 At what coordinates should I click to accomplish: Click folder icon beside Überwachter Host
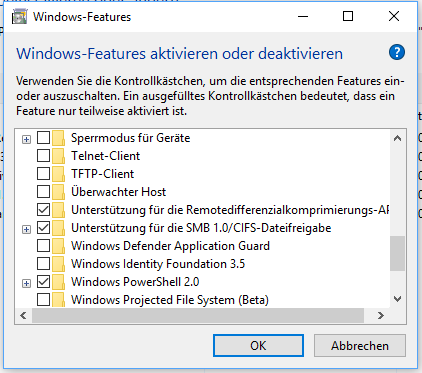[58, 192]
